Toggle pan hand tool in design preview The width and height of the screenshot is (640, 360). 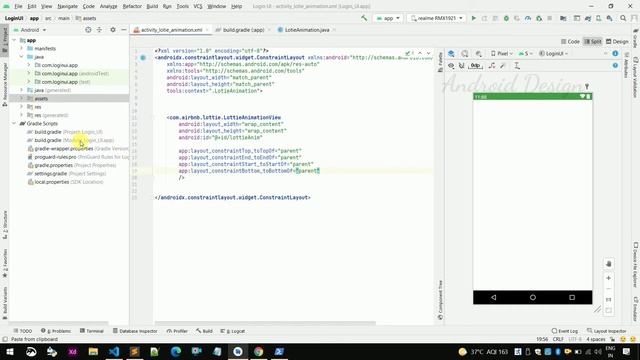(609, 264)
